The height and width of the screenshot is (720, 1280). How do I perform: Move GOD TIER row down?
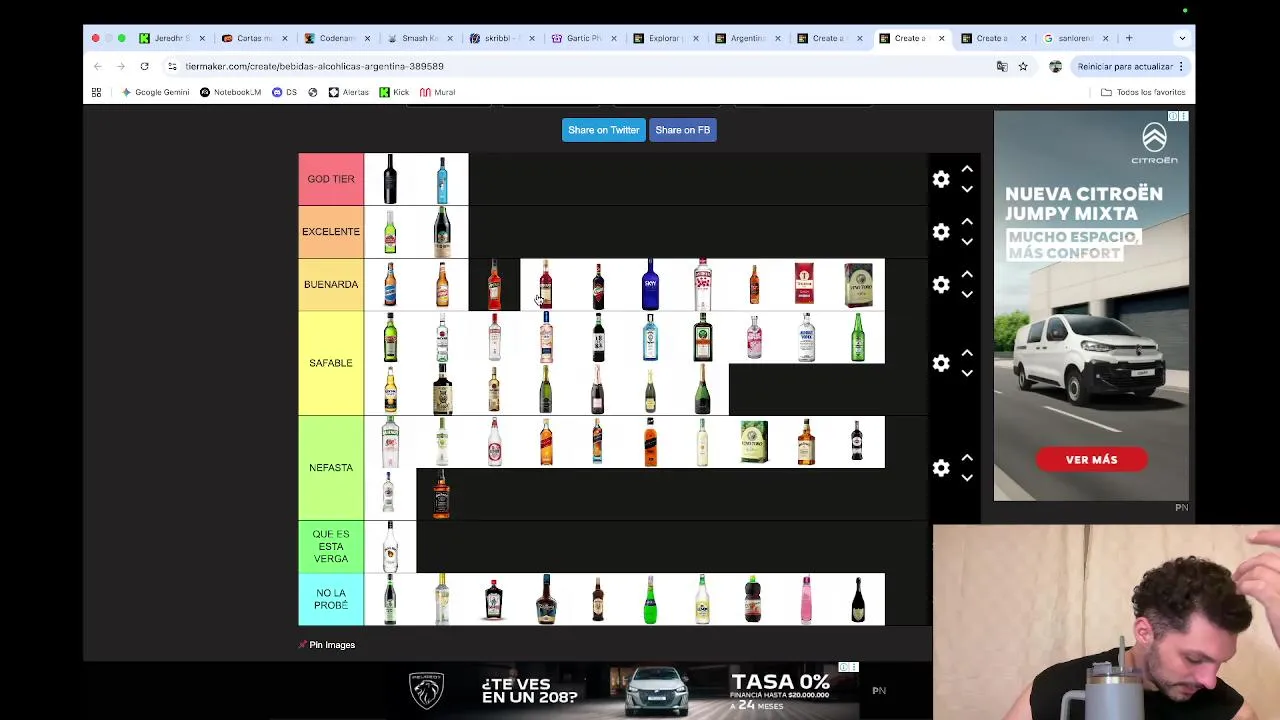(967, 189)
